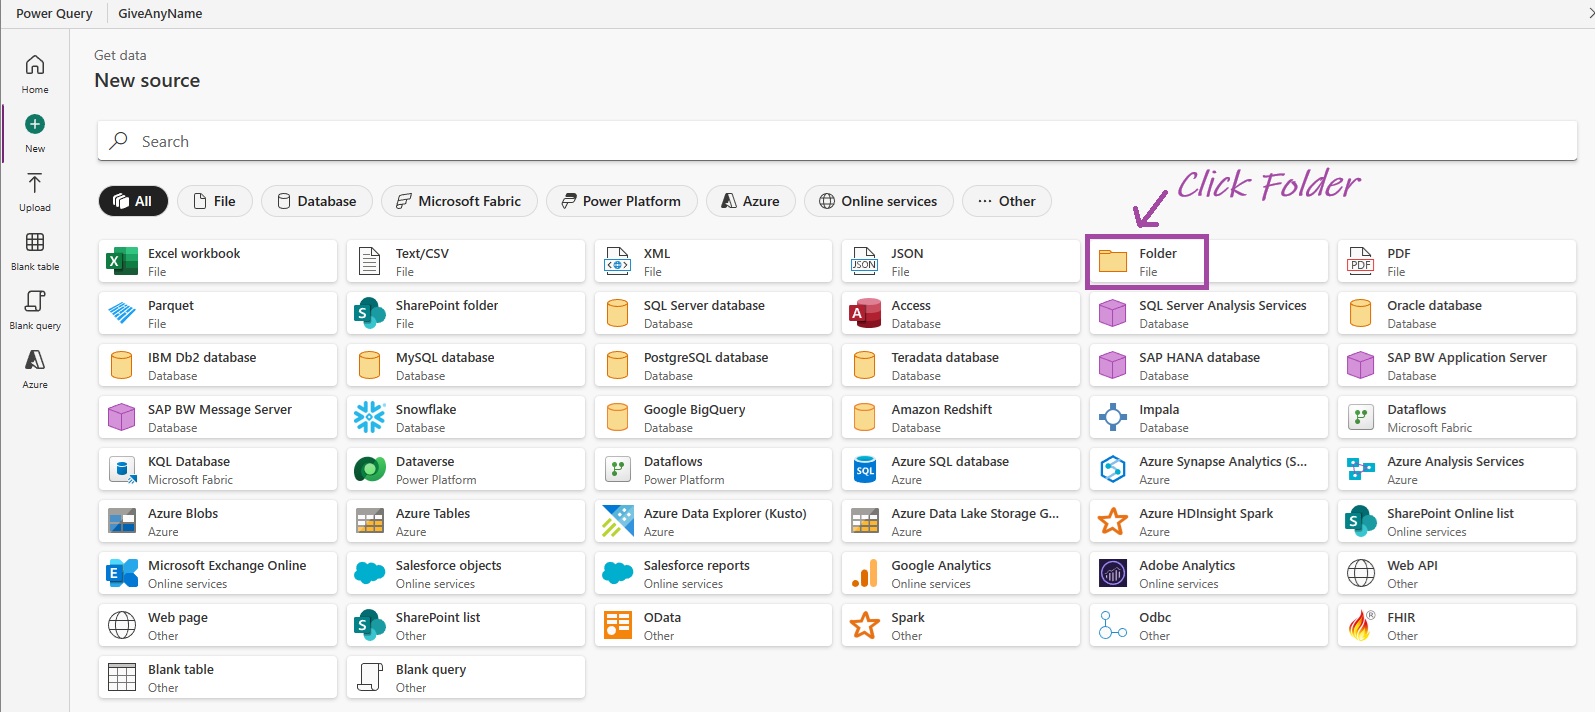Open Azure in the sidebar
1595x712 pixels.
[35, 369]
